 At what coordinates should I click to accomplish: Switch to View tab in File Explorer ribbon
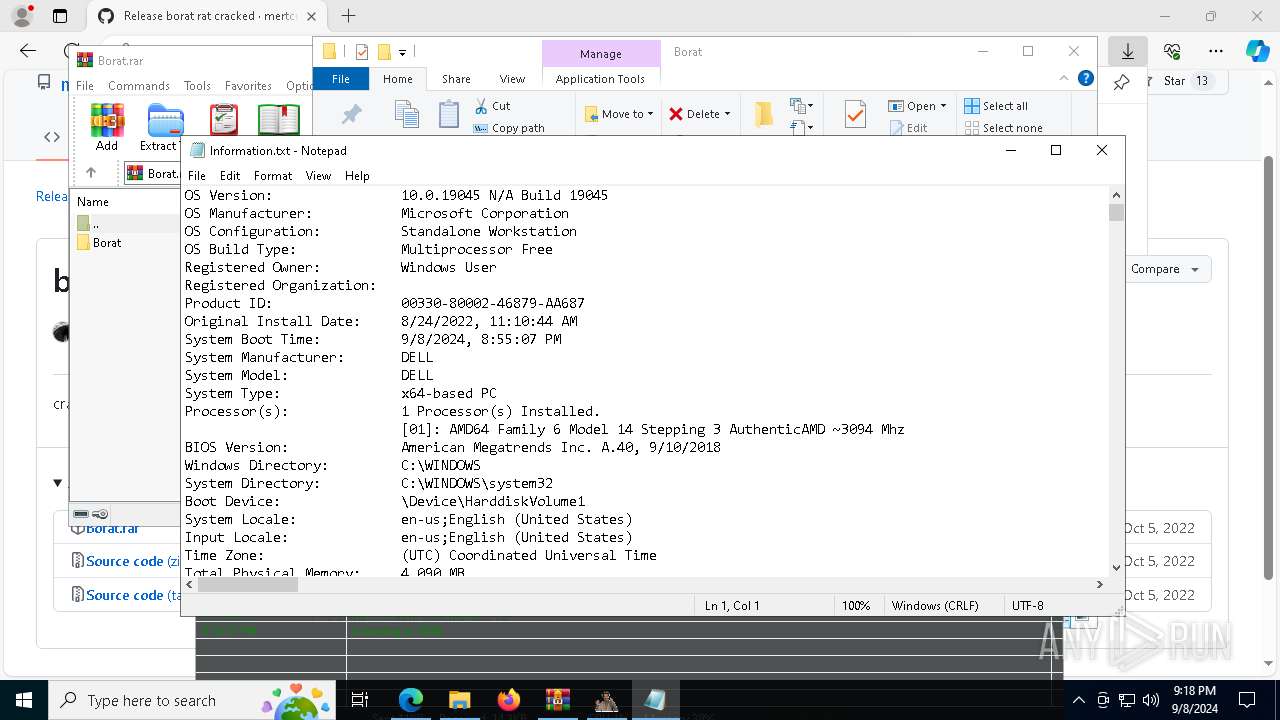pos(512,79)
